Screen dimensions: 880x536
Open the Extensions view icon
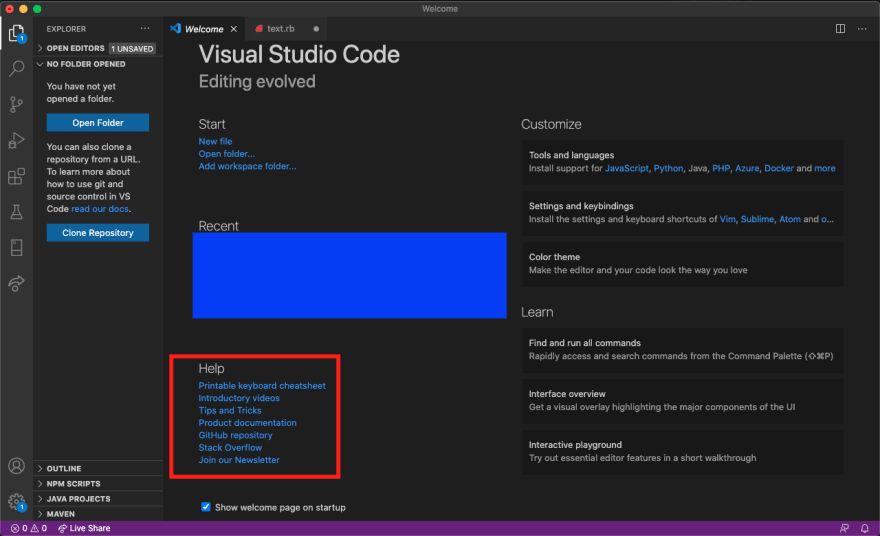coord(17,176)
